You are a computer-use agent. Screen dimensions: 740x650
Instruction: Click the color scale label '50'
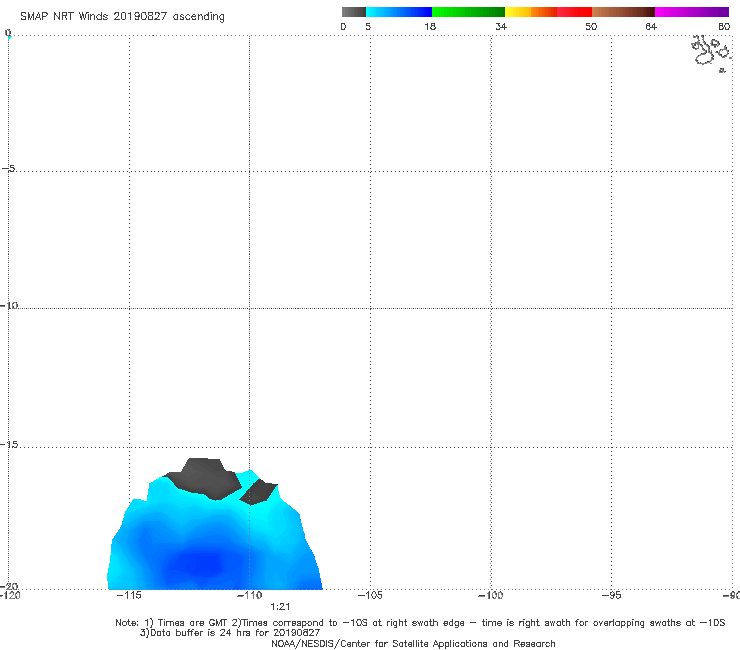pyautogui.click(x=591, y=27)
